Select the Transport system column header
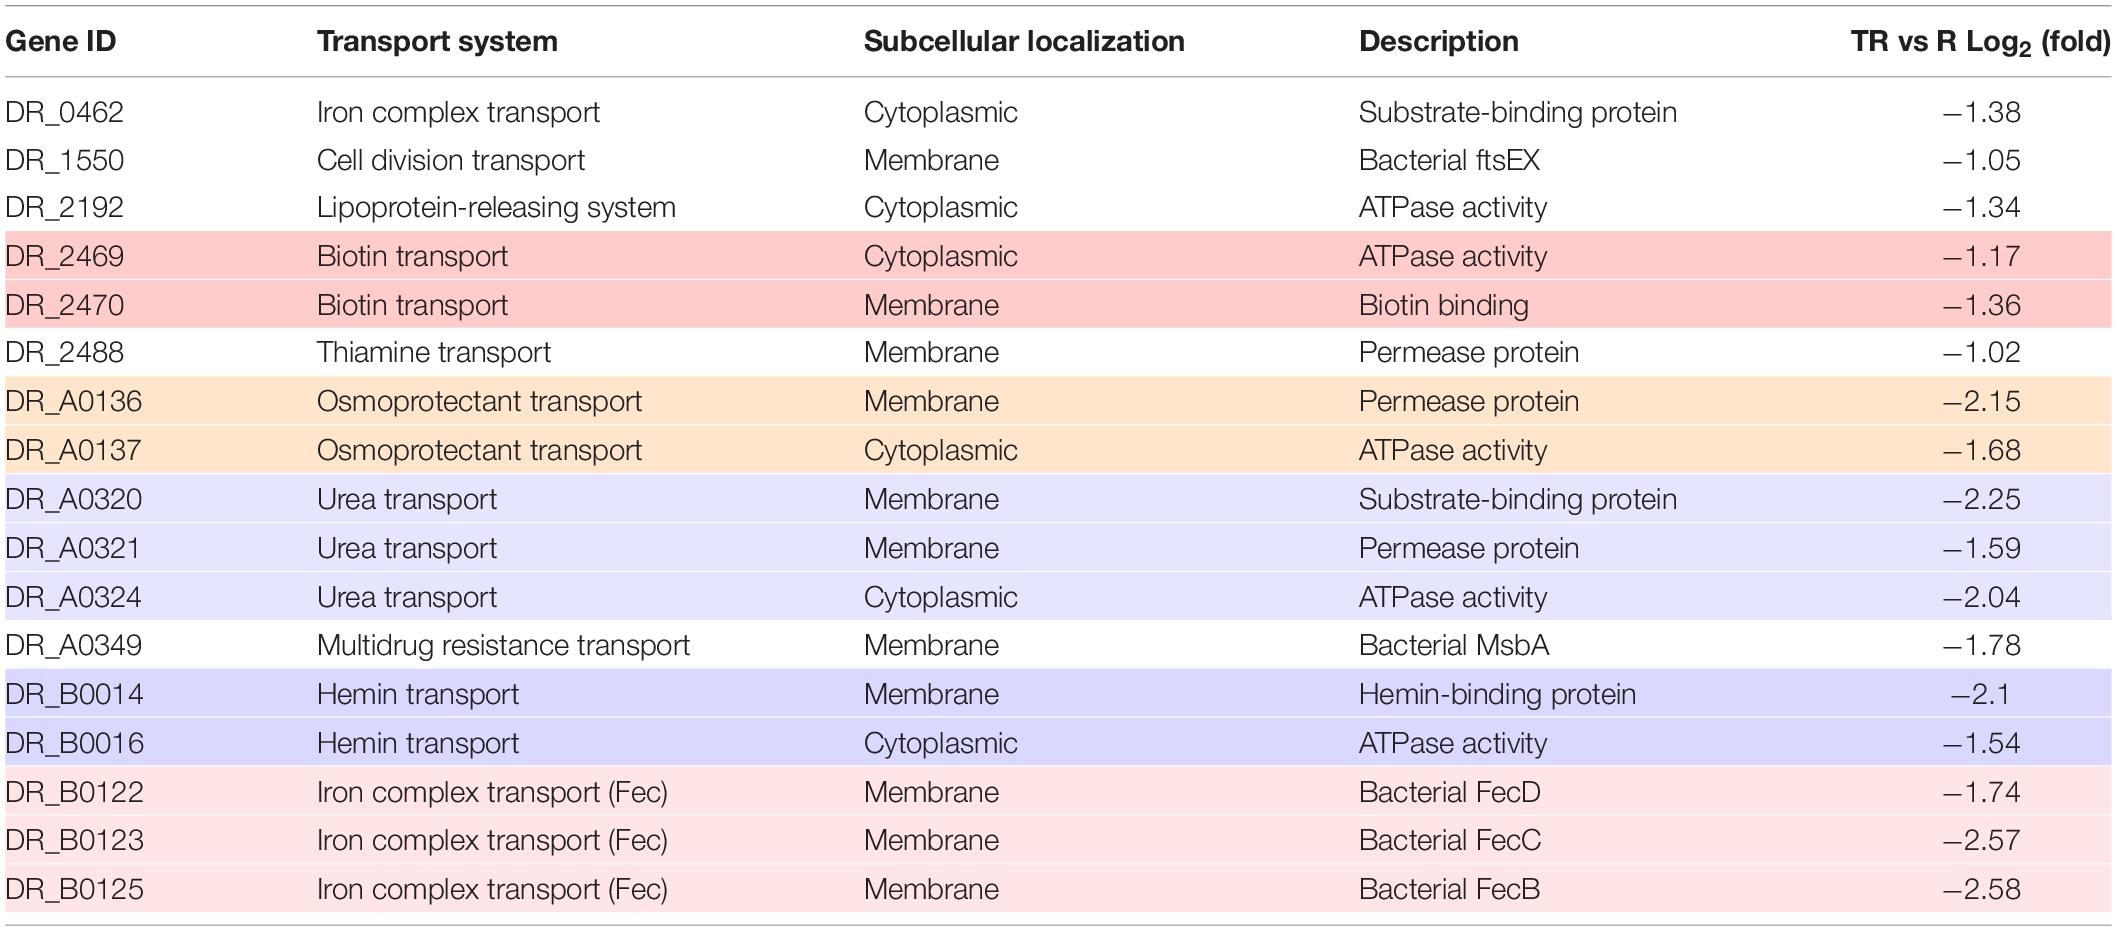This screenshot has height=931, width=2117. tap(437, 41)
